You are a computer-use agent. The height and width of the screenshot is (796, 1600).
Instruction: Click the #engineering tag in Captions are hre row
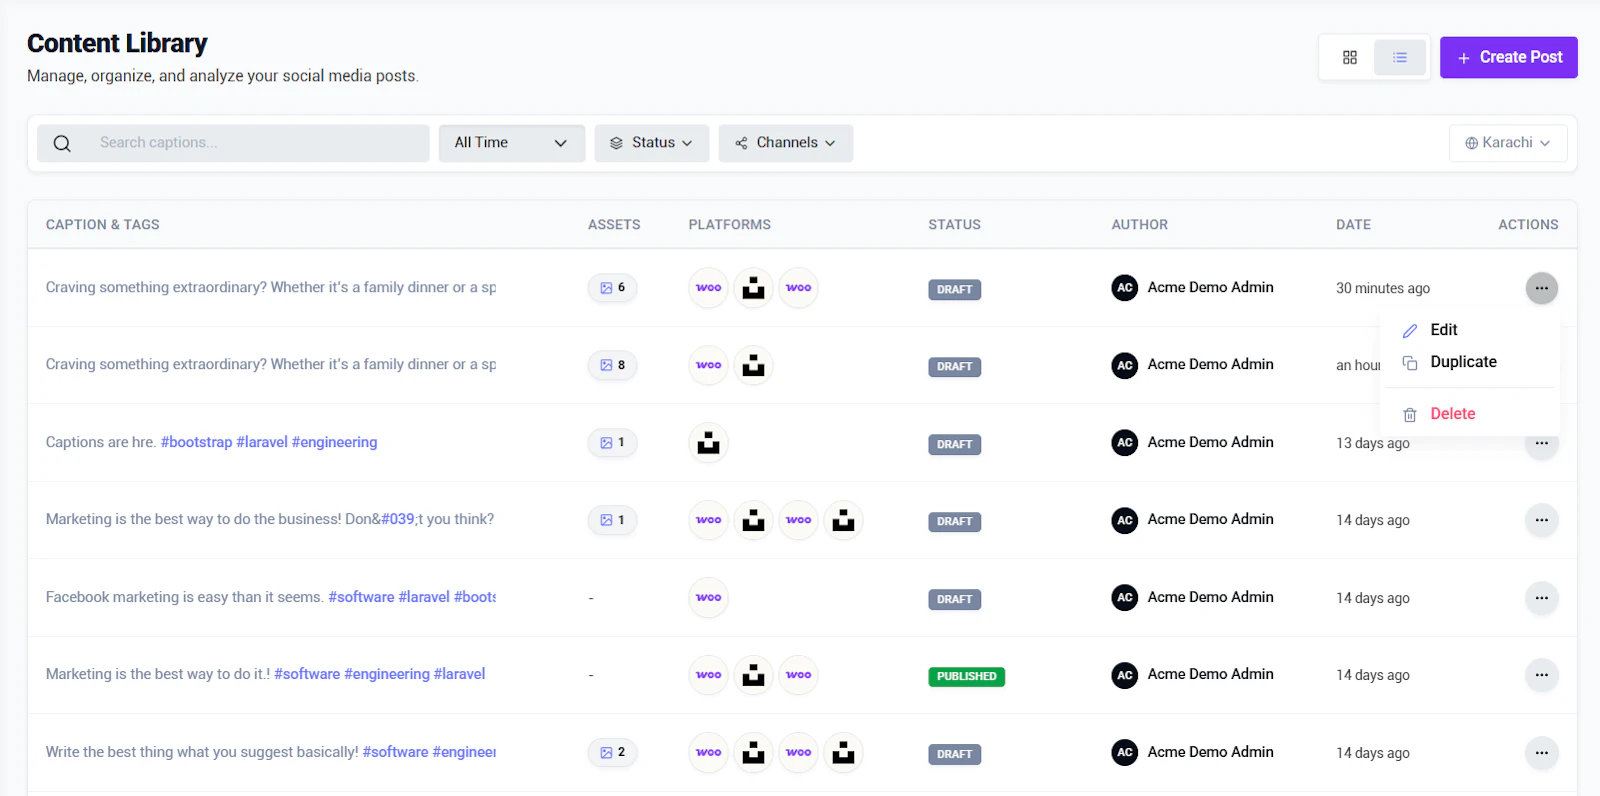[334, 442]
